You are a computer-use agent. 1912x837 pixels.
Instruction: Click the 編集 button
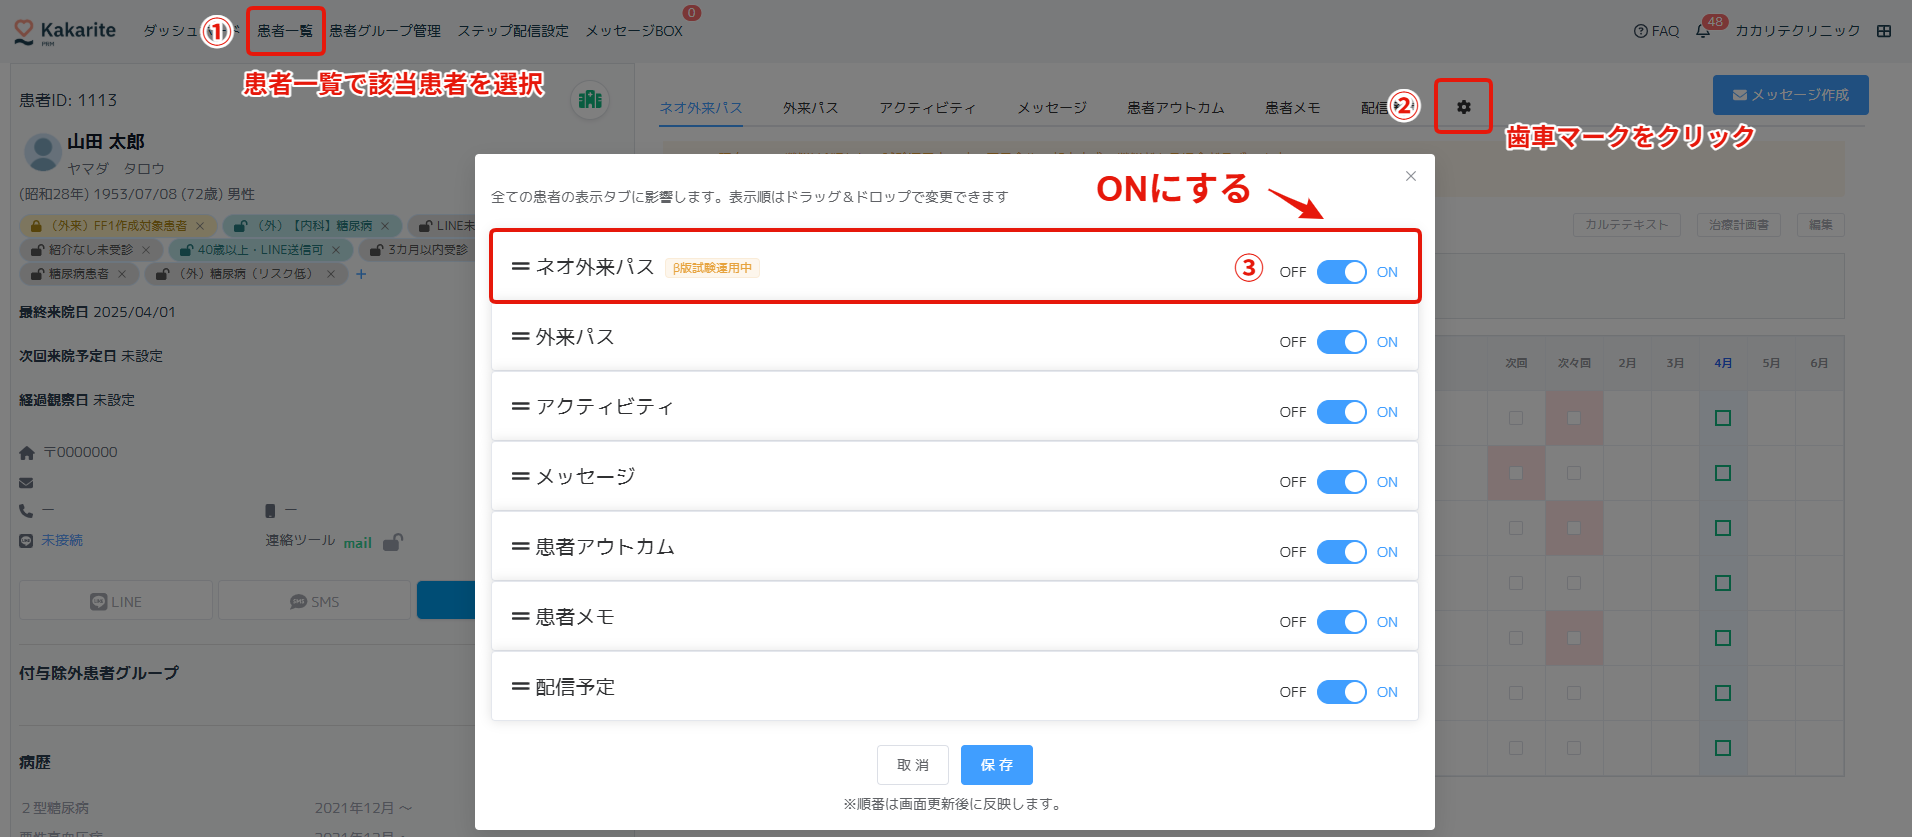tap(1821, 225)
